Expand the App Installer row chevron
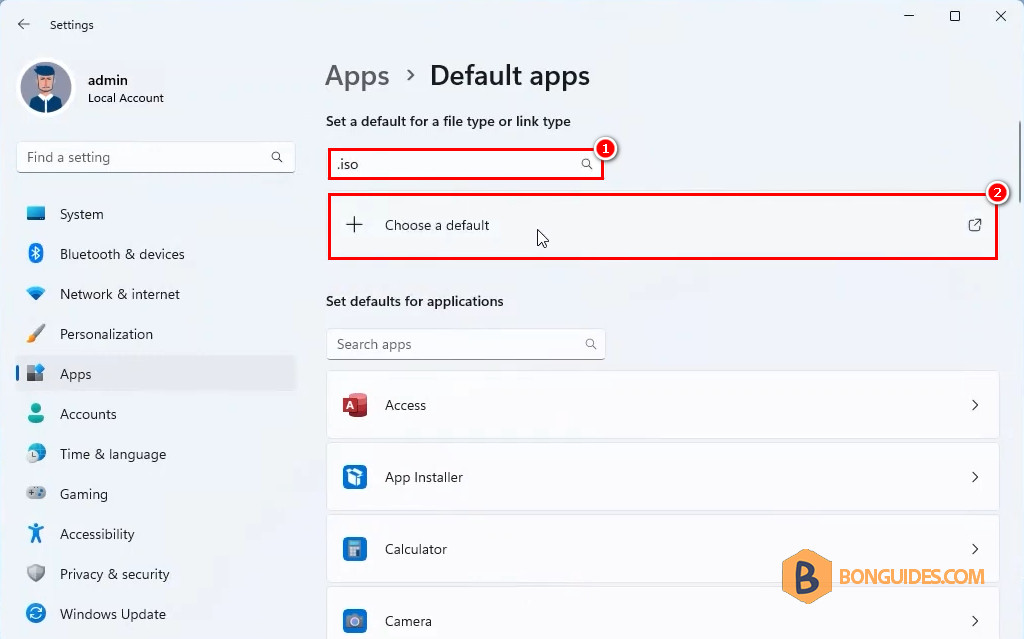The image size is (1024, 639). point(974,477)
